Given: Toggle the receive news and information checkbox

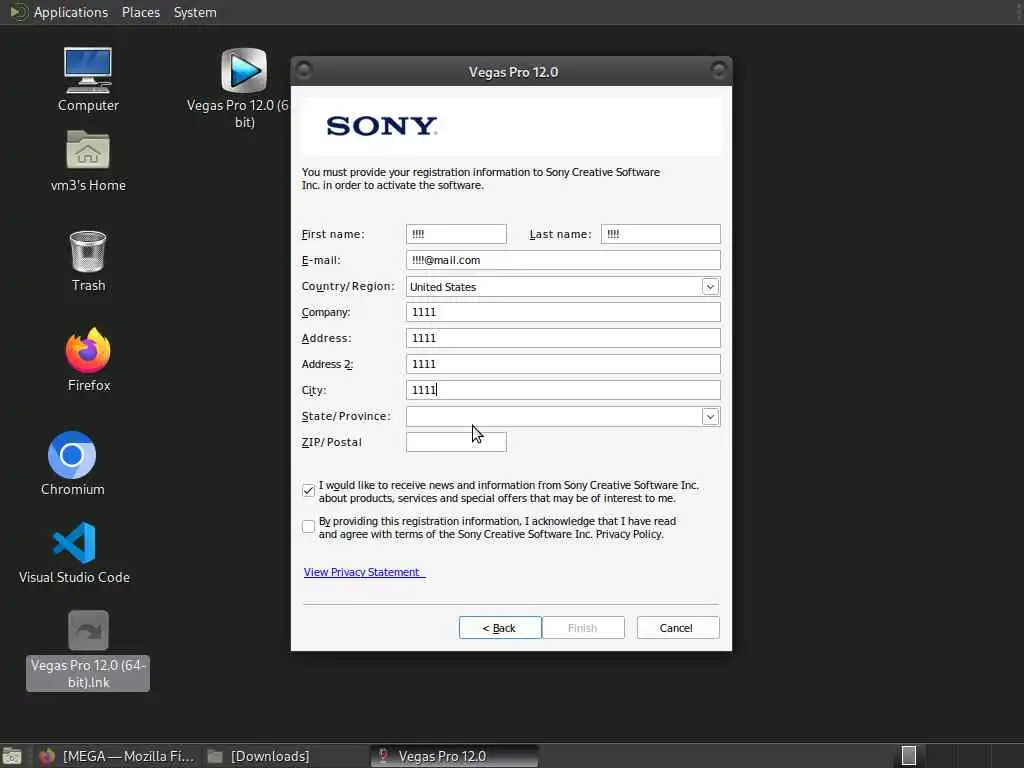Looking at the screenshot, I should coord(308,490).
